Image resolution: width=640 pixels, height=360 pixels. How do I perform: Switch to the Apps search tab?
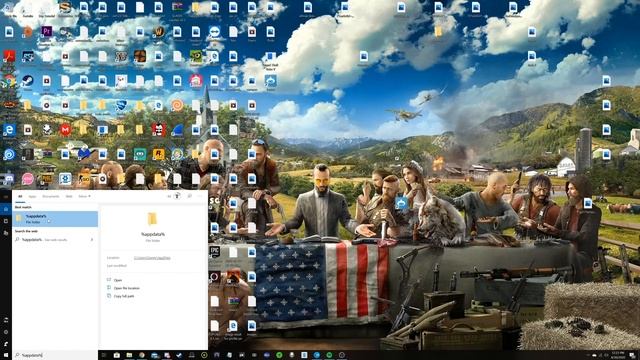pos(32,196)
